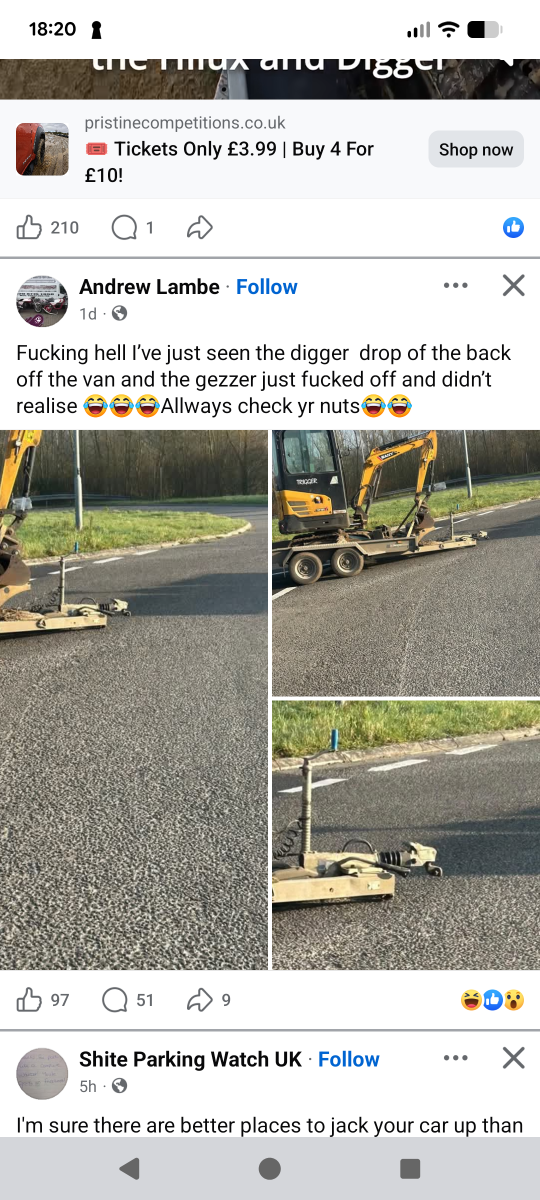Open top-right photo of digger on trailer
This screenshot has width=540, height=1200.
[406, 563]
